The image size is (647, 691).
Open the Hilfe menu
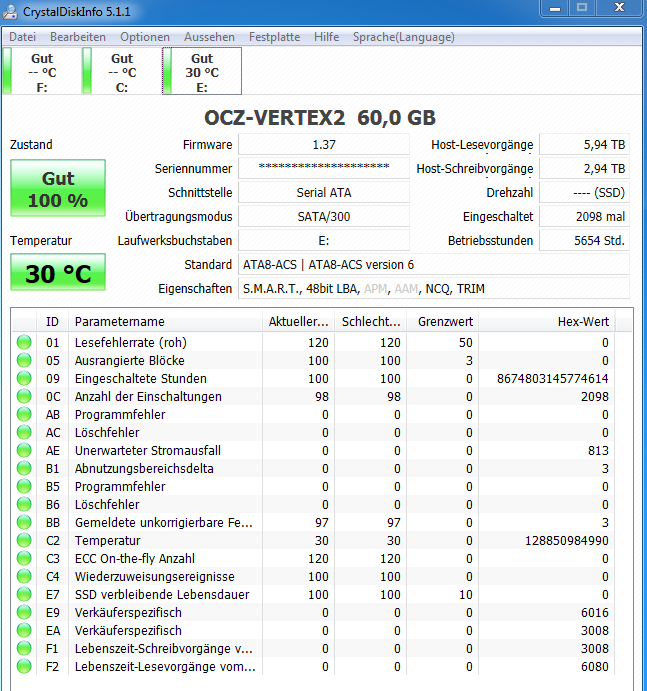tap(327, 37)
